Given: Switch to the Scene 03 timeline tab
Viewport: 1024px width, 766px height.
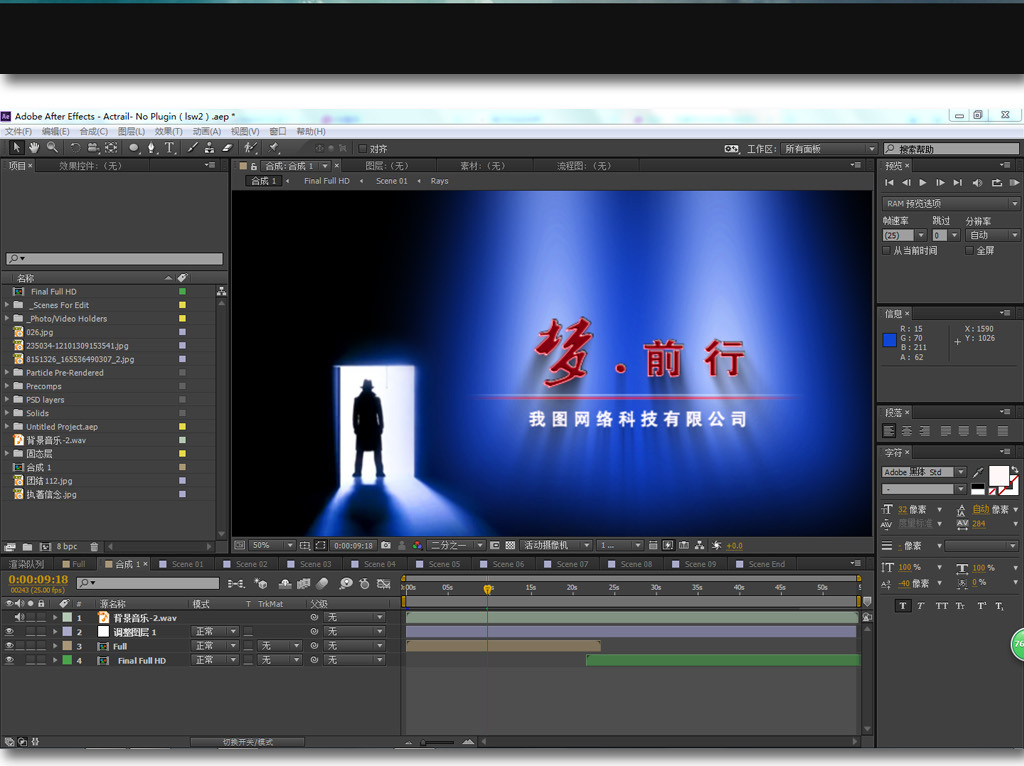Looking at the screenshot, I should tap(314, 564).
